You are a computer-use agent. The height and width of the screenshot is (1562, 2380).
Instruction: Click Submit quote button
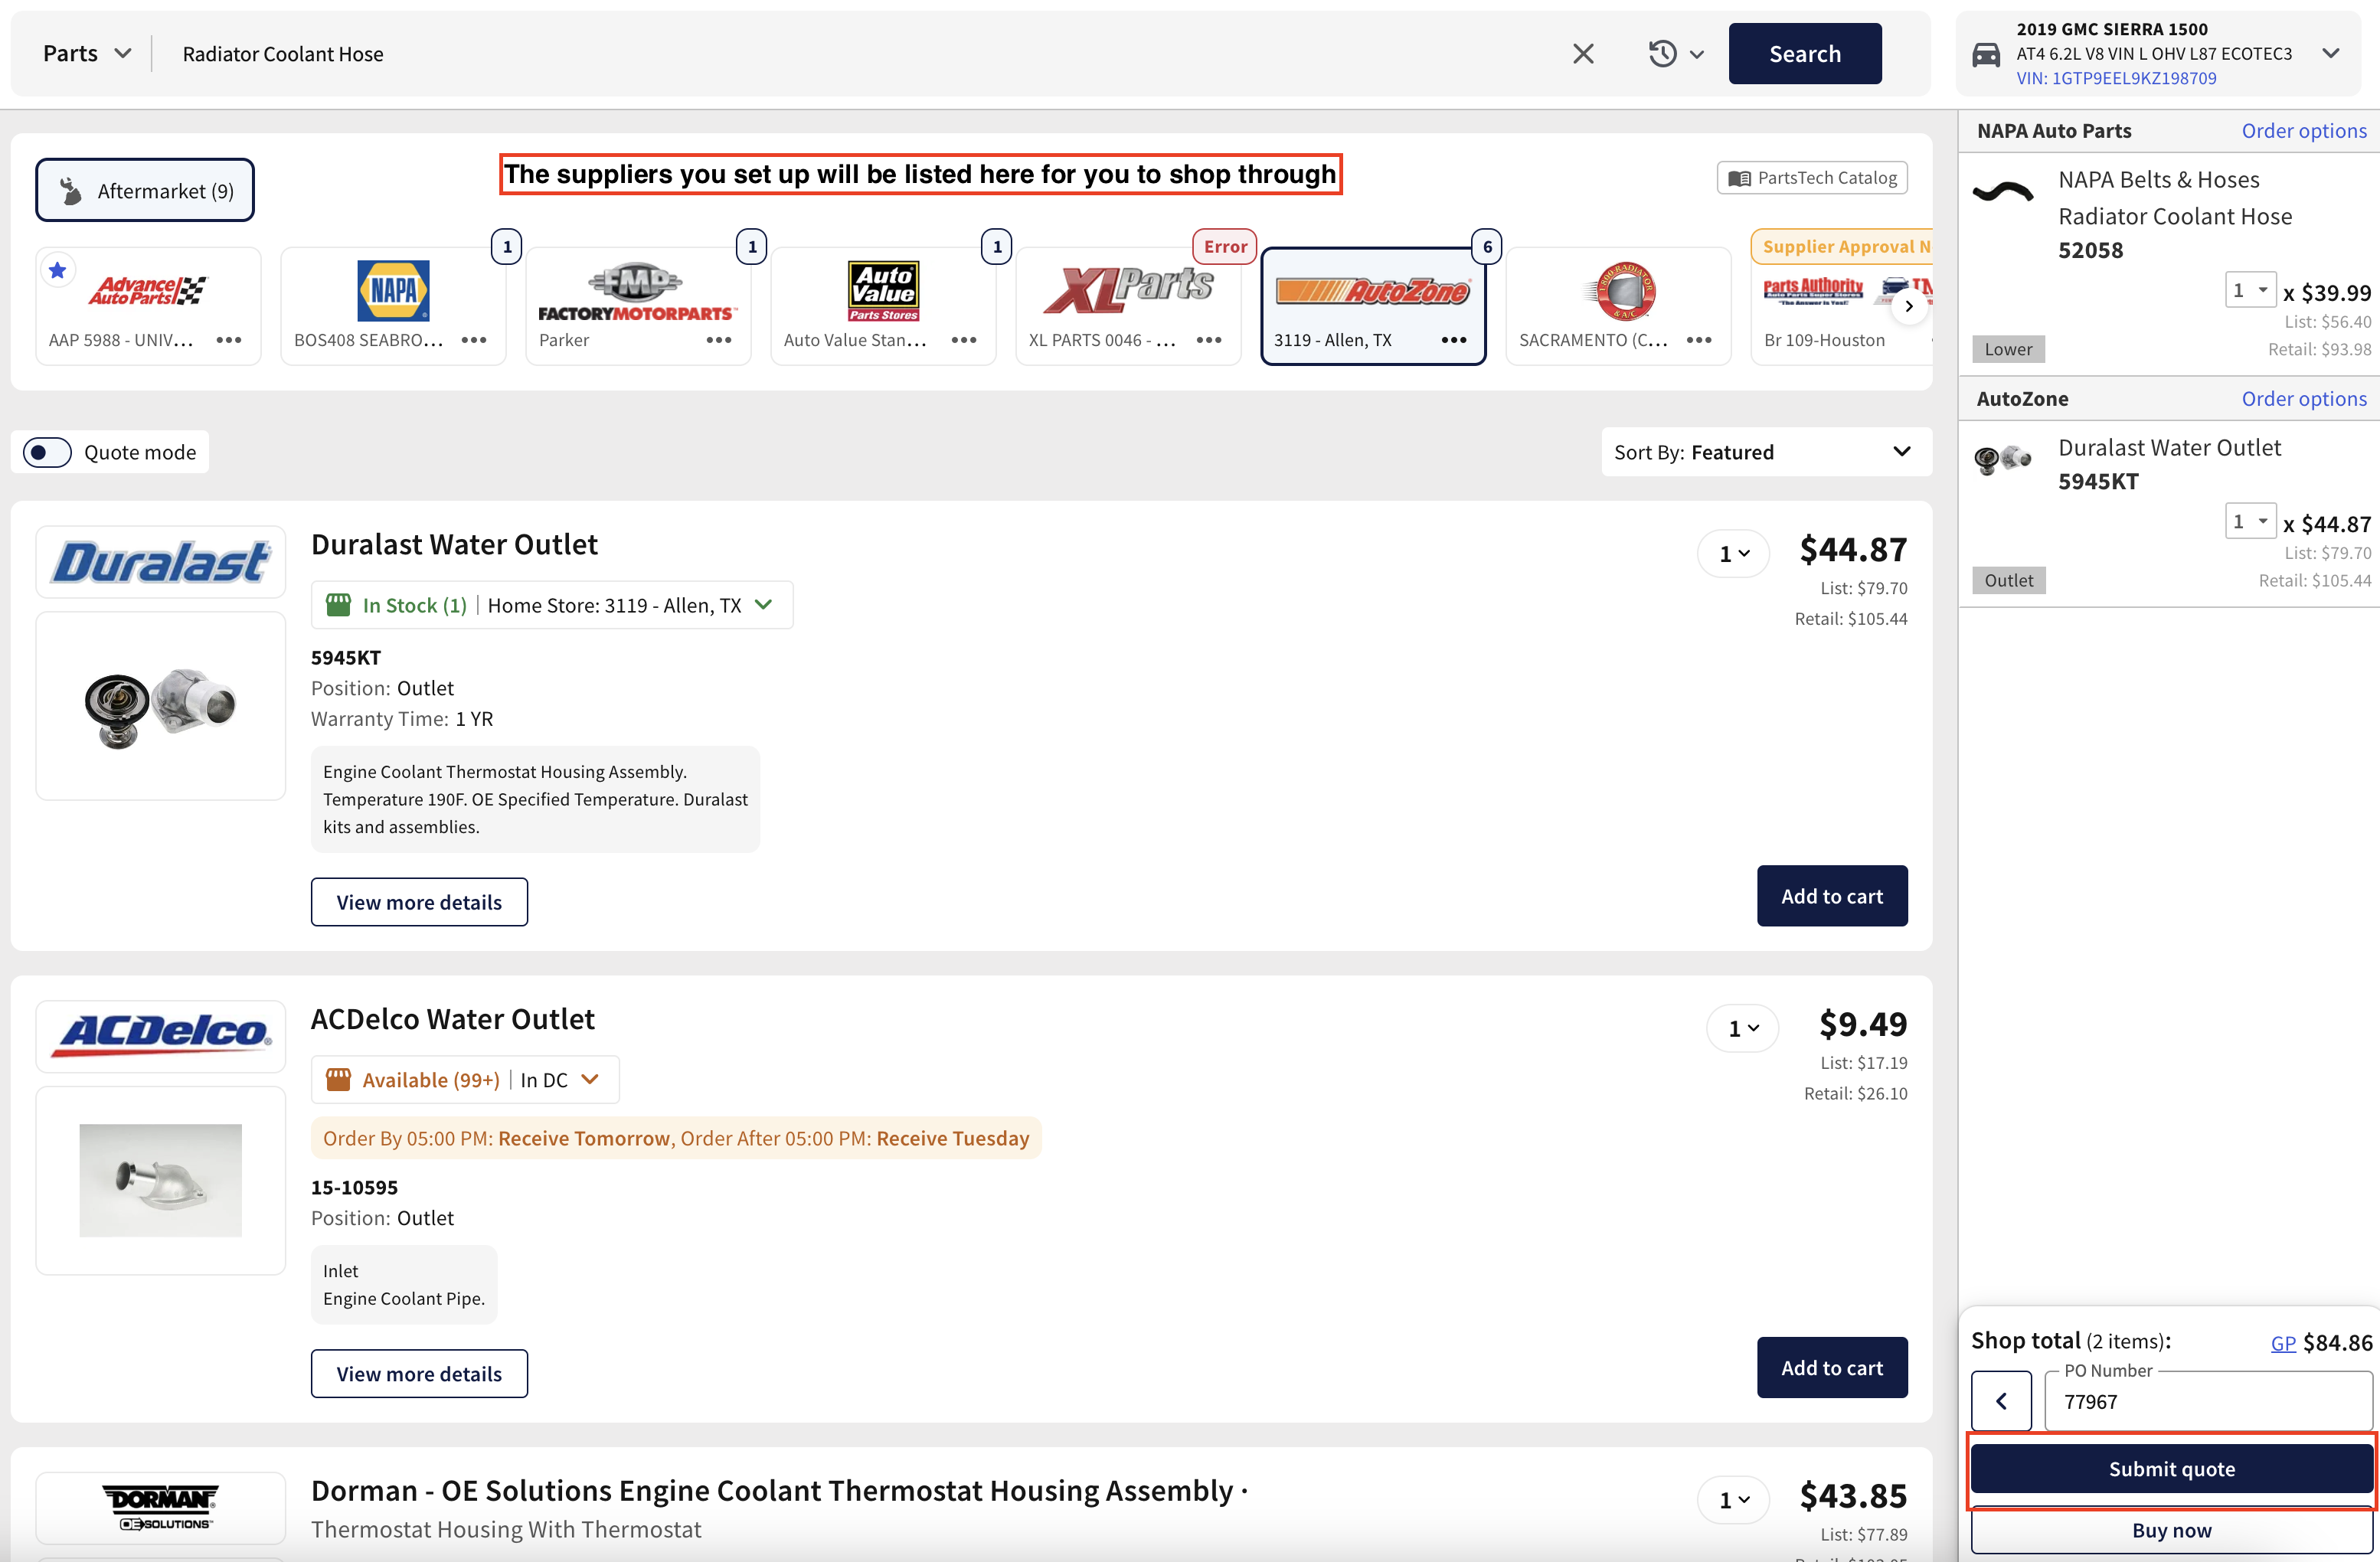point(2171,1469)
